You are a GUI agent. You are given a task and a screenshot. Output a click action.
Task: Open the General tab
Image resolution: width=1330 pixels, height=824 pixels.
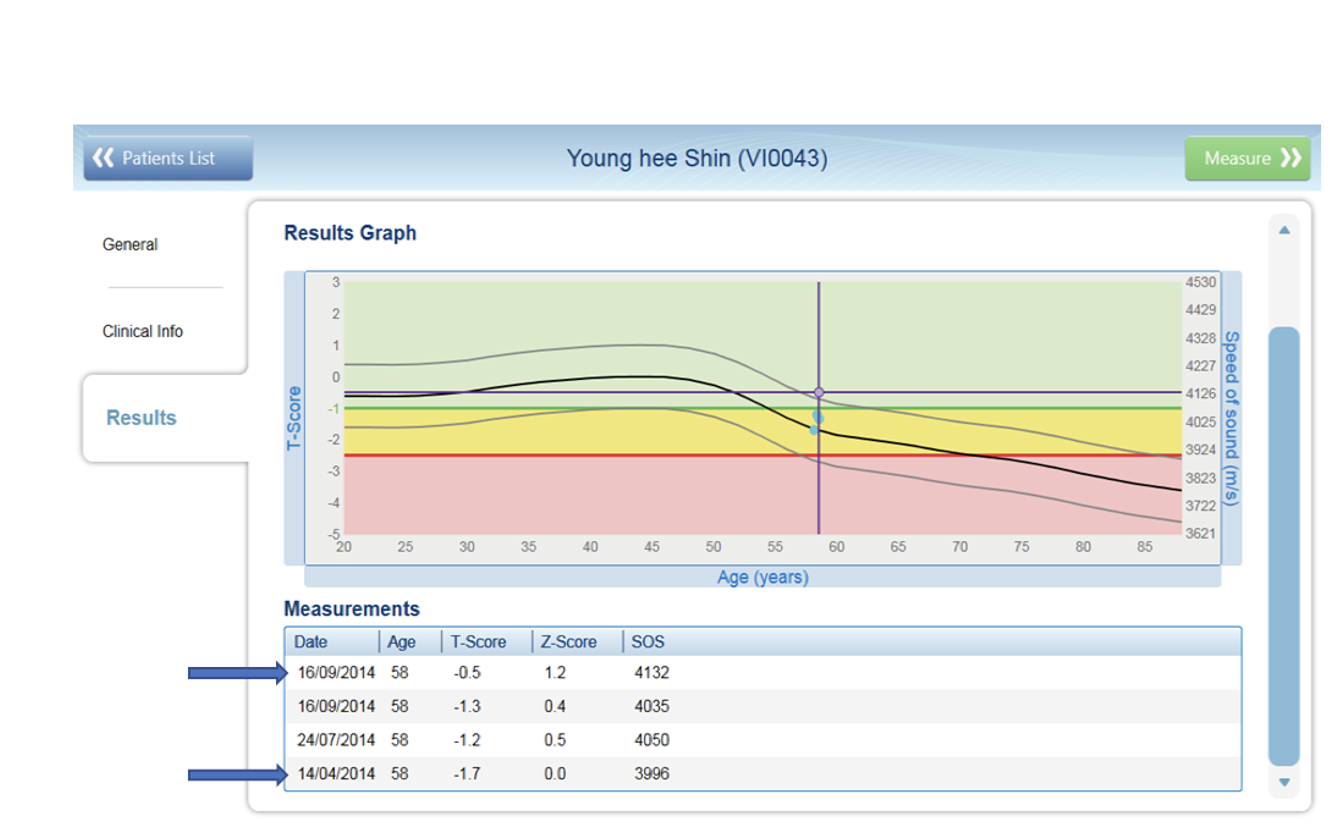[130, 244]
